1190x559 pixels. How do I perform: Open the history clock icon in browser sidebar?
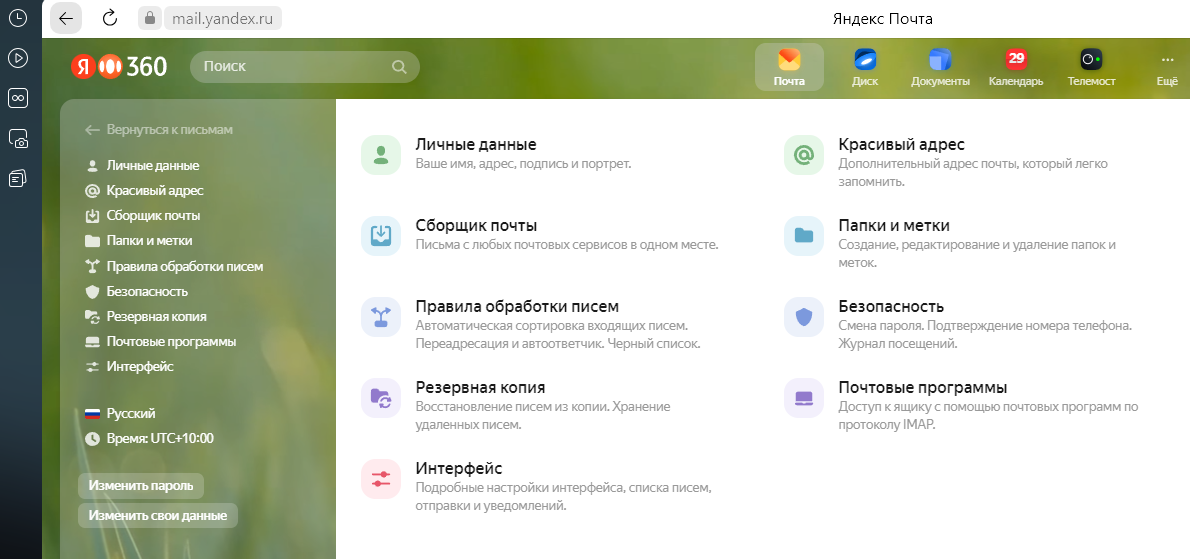[18, 18]
